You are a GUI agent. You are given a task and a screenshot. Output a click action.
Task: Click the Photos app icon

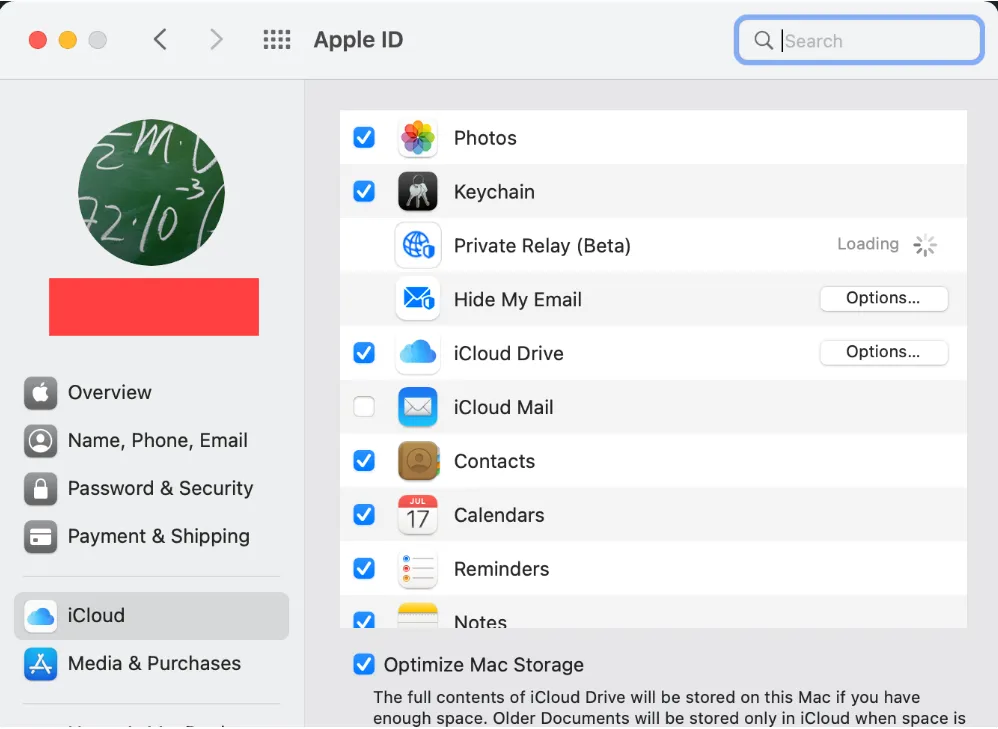[x=418, y=138]
